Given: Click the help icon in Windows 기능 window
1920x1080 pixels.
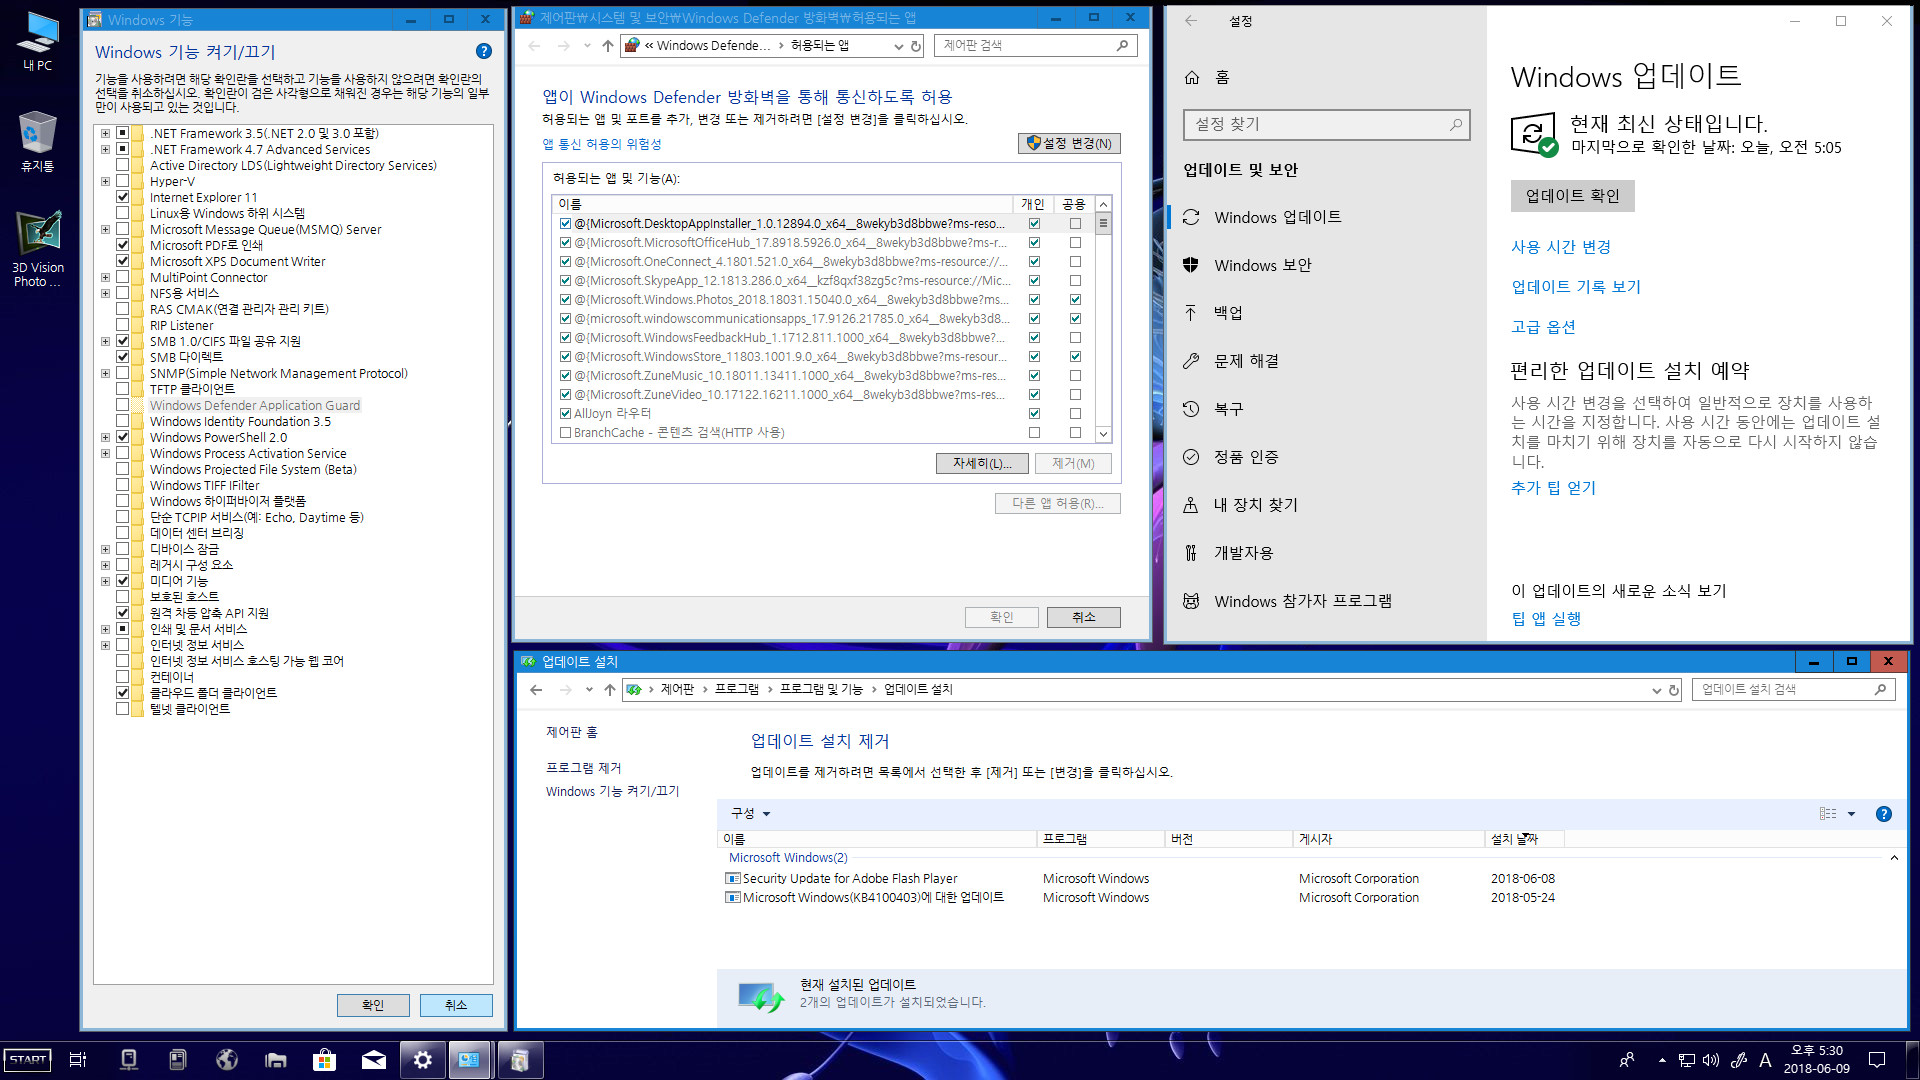Looking at the screenshot, I should coord(484,51).
